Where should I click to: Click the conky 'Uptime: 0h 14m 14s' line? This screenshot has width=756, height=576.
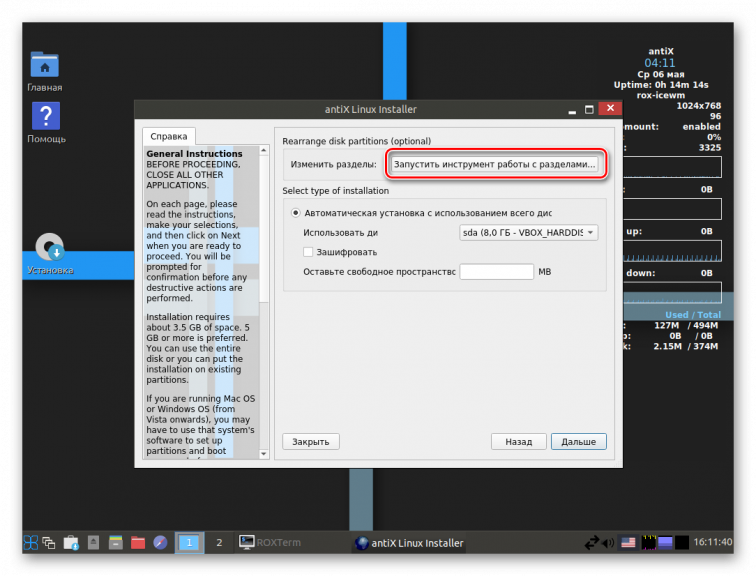pos(661,85)
